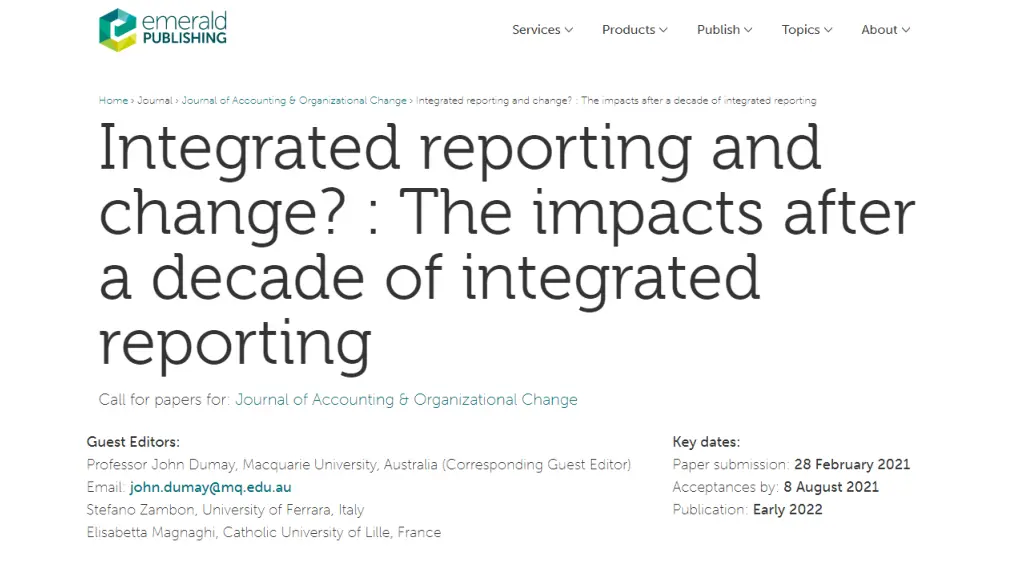The width and height of the screenshot is (1024, 576).
Task: Expand the About chevron arrow
Action: pos(906,30)
